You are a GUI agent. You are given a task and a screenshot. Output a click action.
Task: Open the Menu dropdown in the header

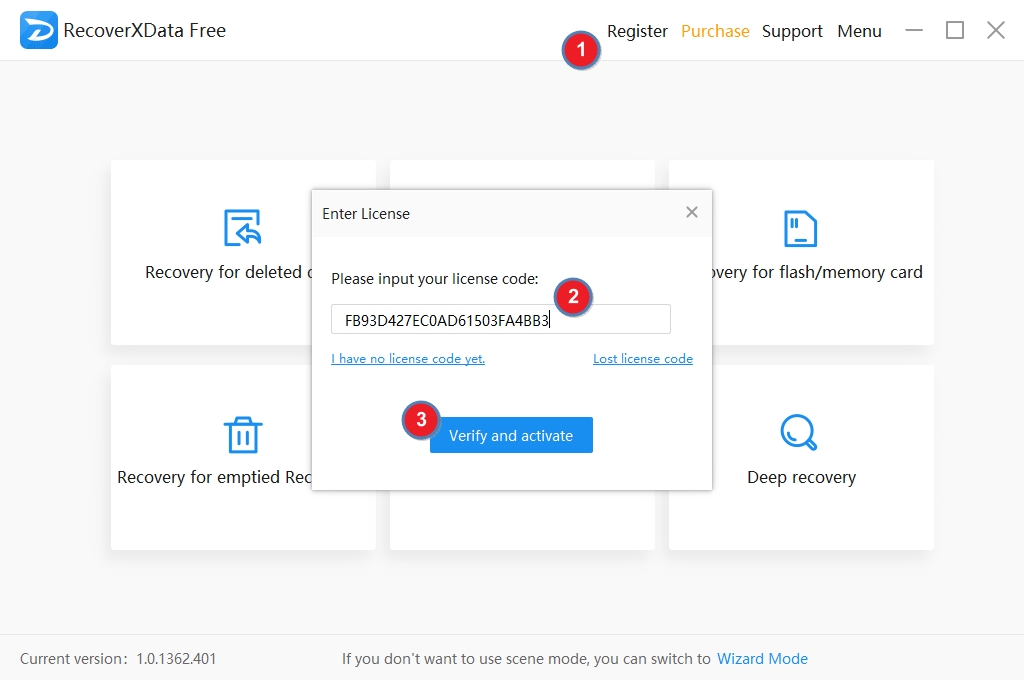click(859, 31)
